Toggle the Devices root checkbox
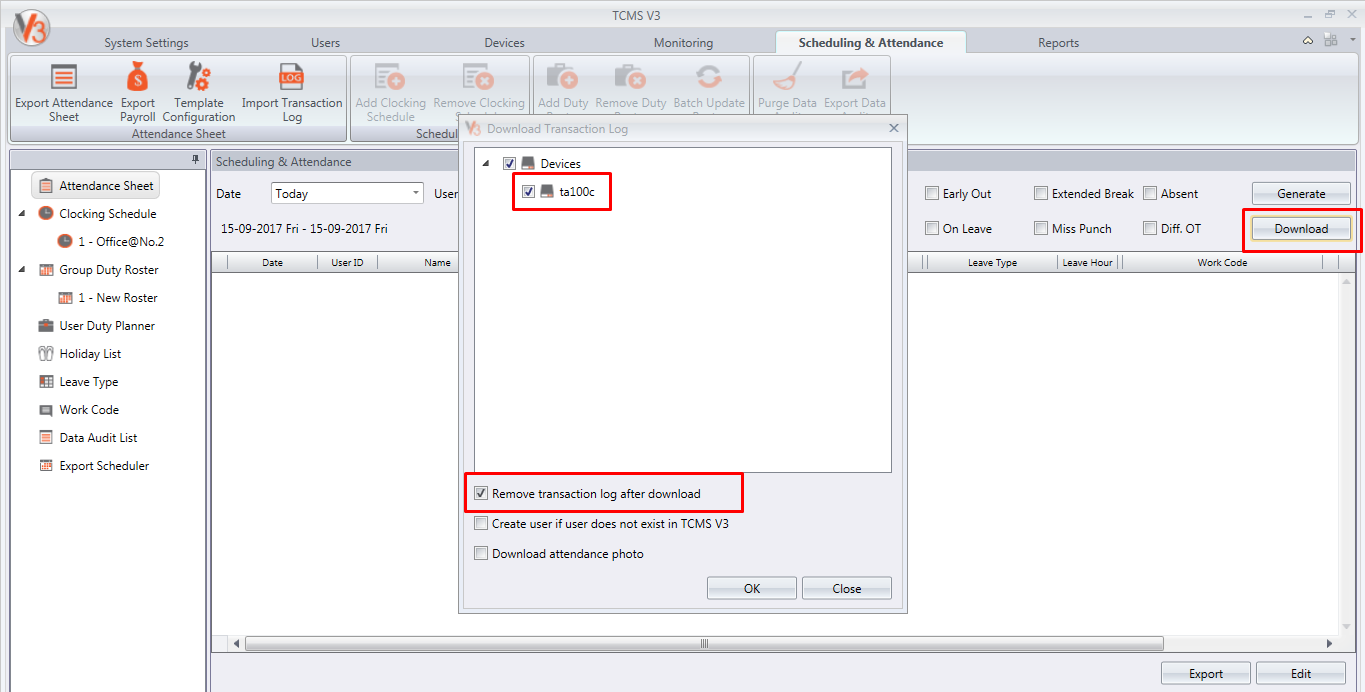1365x692 pixels. (x=510, y=163)
